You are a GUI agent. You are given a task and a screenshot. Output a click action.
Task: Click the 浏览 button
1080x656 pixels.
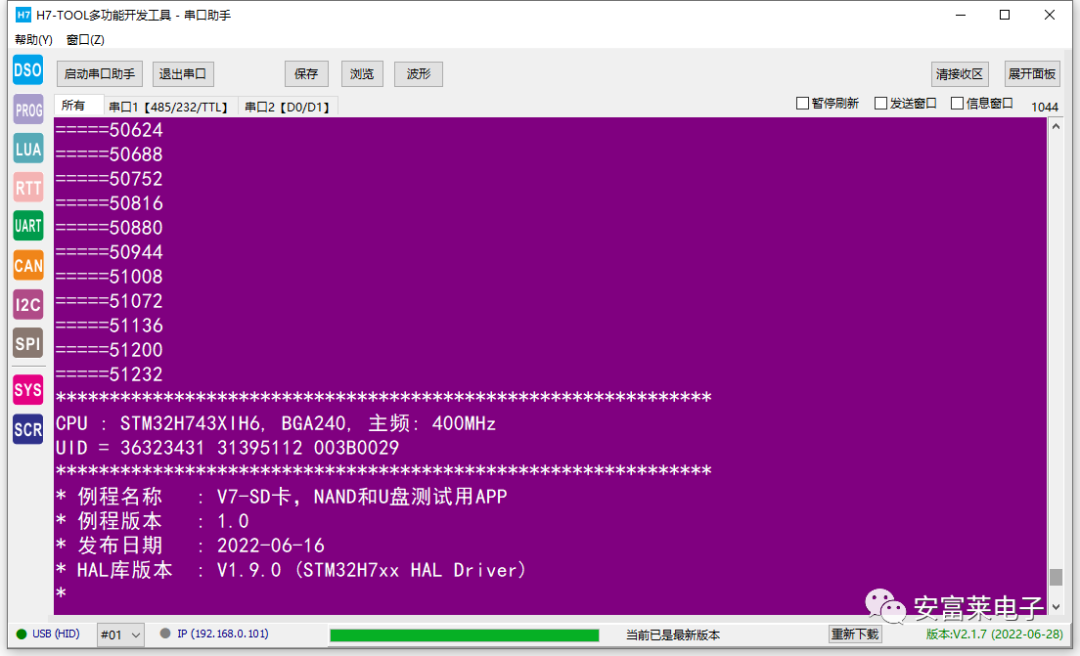362,74
